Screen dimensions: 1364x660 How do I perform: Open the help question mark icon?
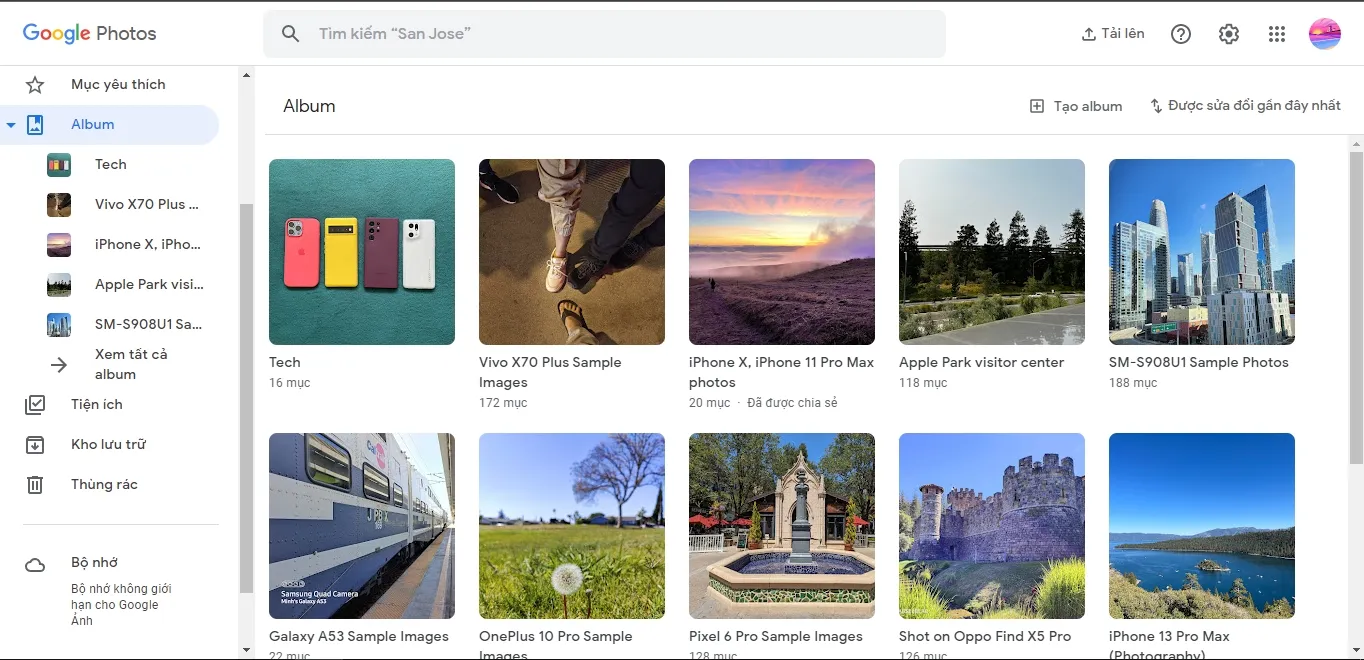click(x=1181, y=34)
